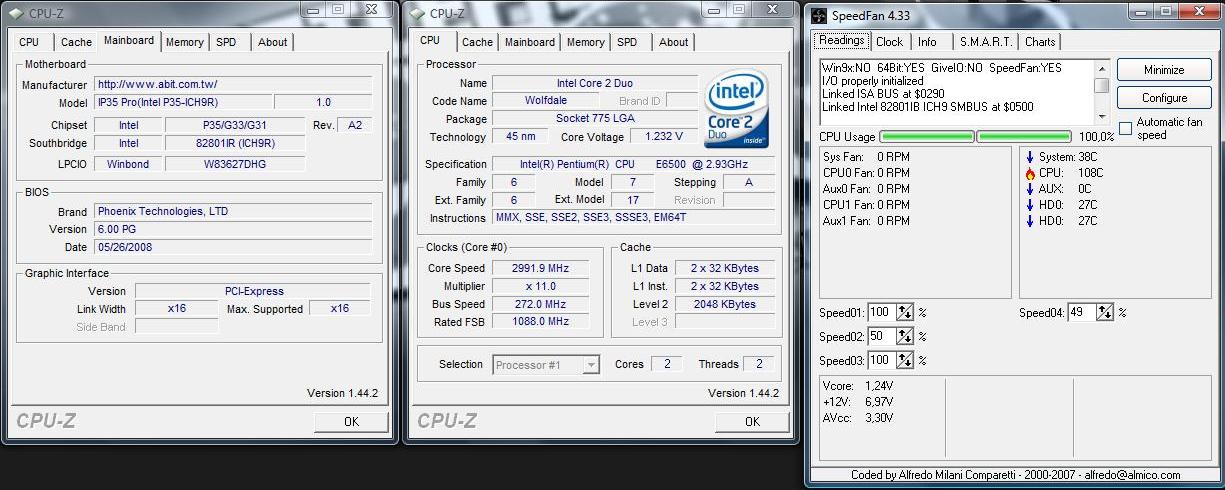1225x490 pixels.
Task: Click the Speed01 value field
Action: coord(881,312)
